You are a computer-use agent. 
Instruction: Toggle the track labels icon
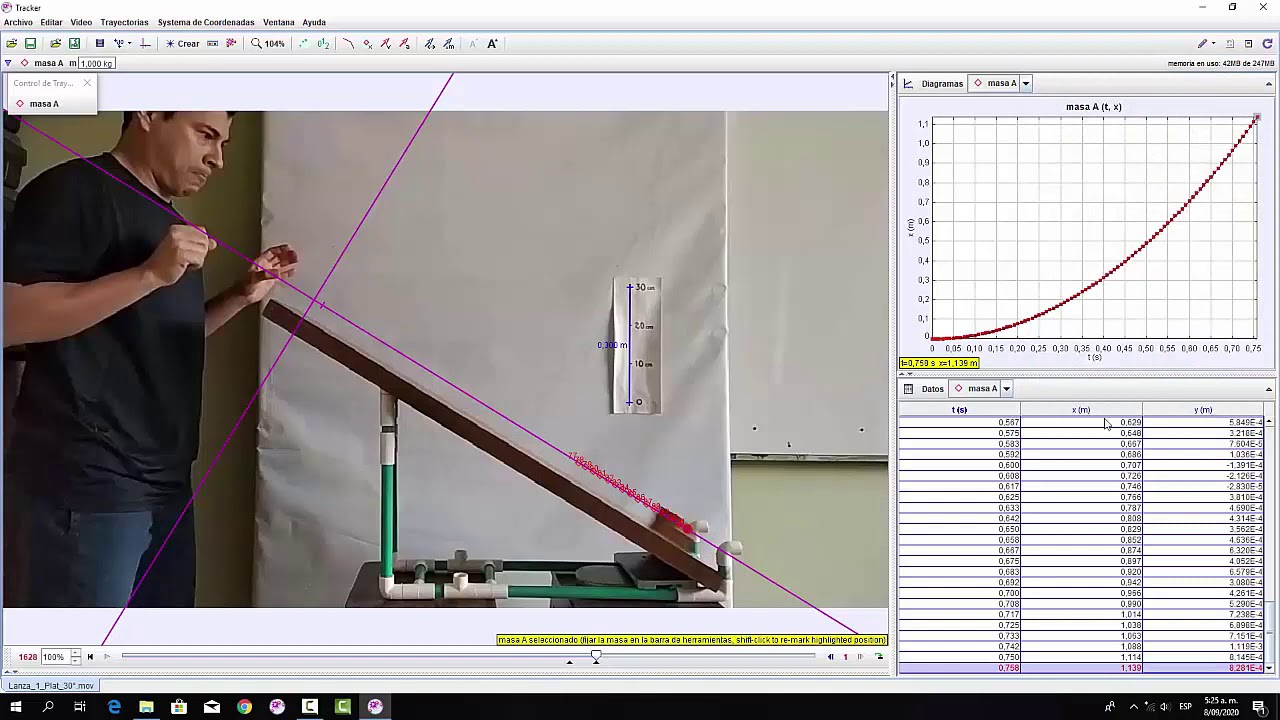[323, 44]
